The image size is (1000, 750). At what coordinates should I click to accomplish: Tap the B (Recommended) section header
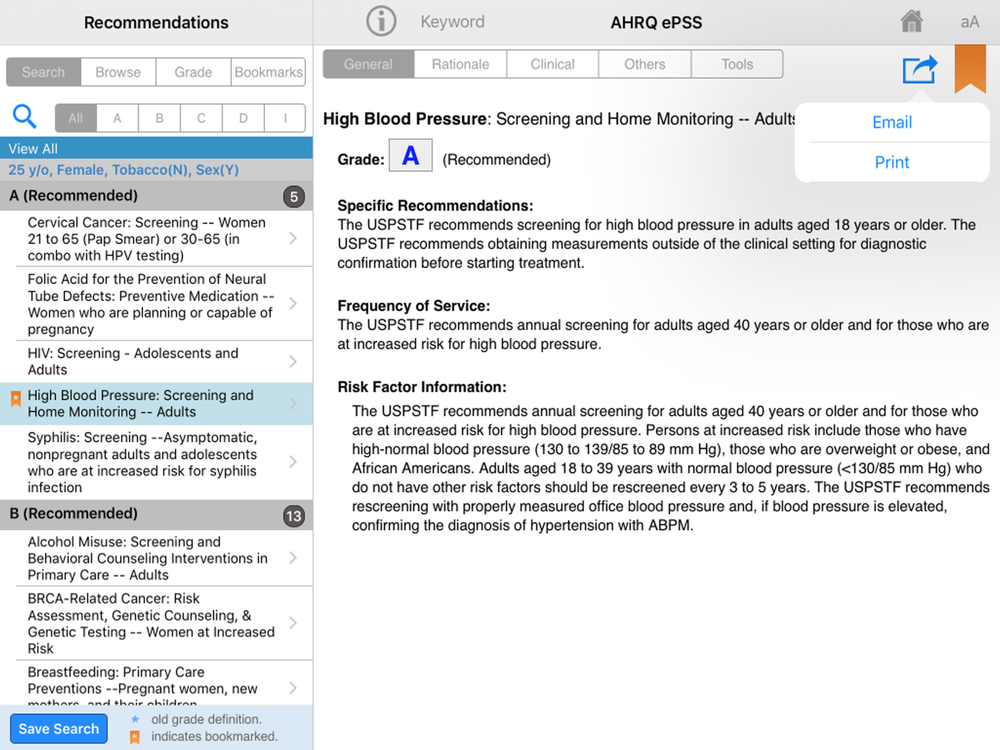pos(156,514)
